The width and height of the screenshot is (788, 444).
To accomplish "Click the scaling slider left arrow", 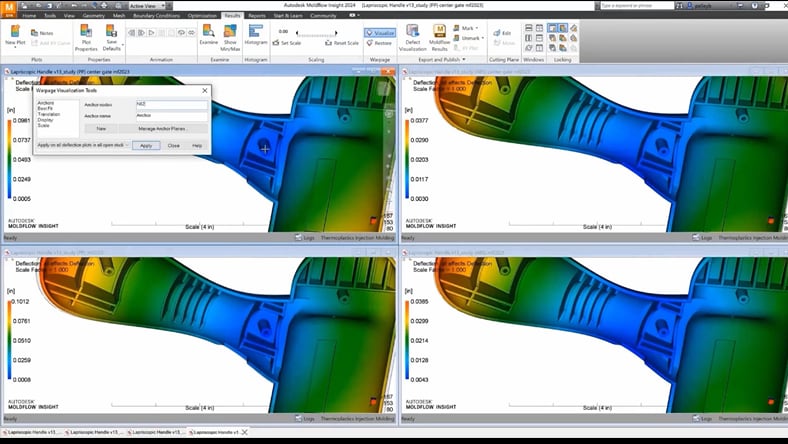I will click(x=297, y=33).
